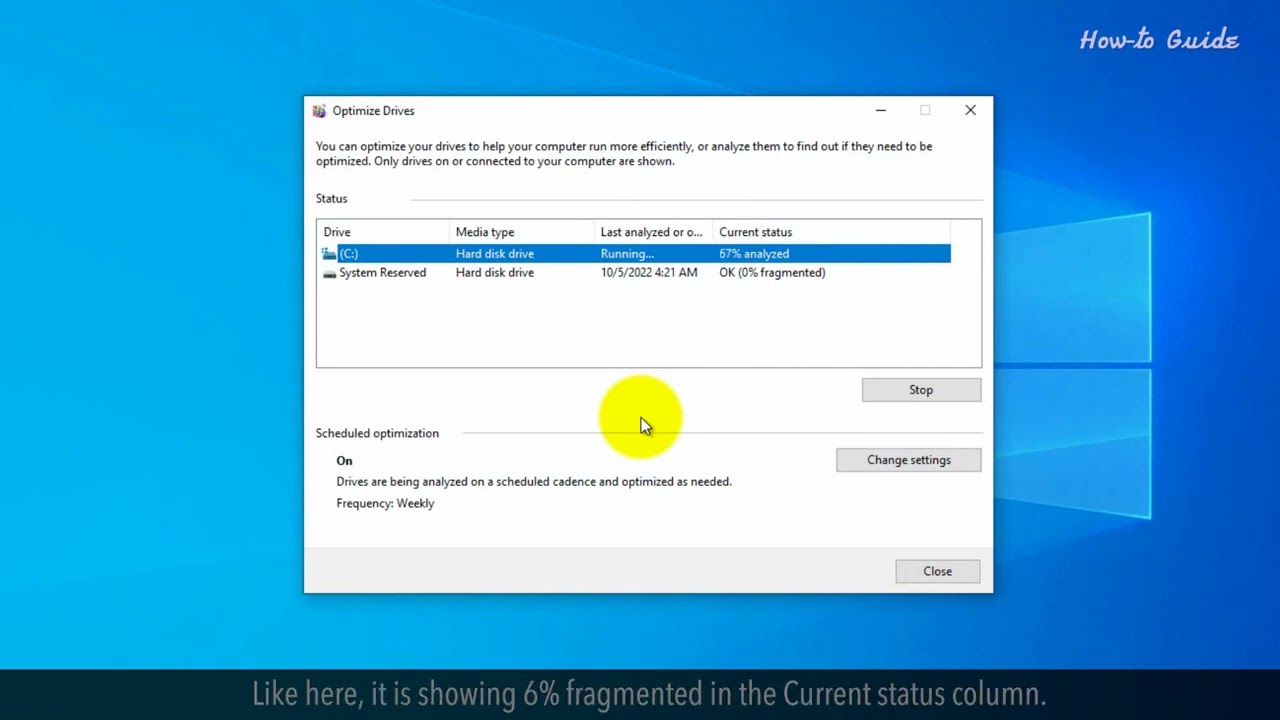Image resolution: width=1280 pixels, height=720 pixels.
Task: Close the Optimize Drives window with X
Action: [x=970, y=111]
